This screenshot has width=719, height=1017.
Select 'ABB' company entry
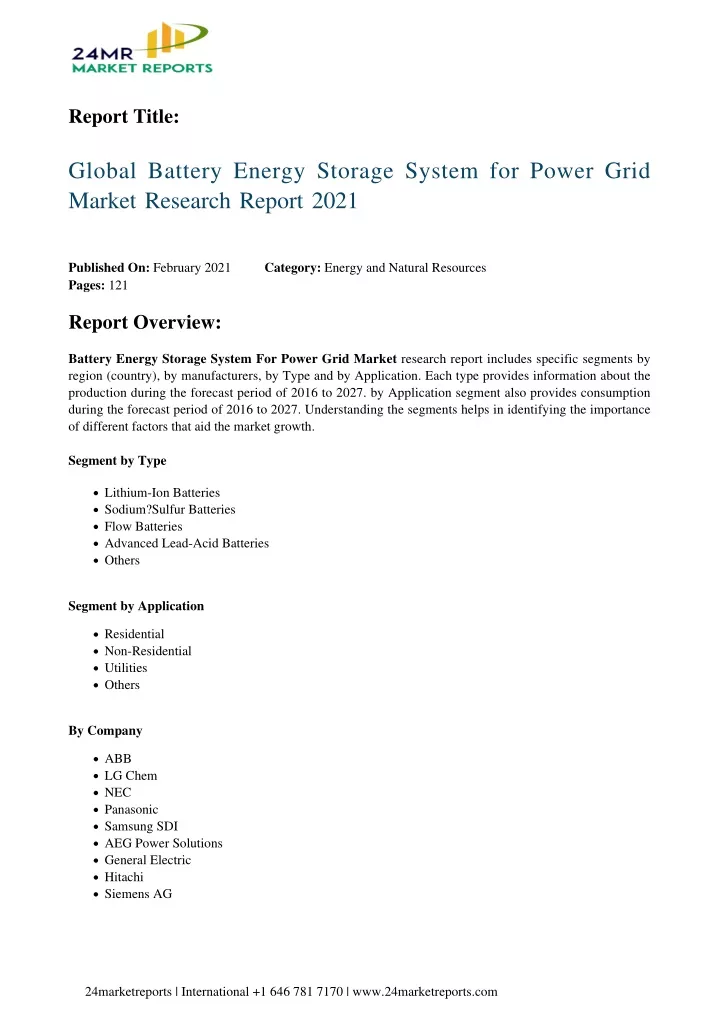click(x=118, y=759)
